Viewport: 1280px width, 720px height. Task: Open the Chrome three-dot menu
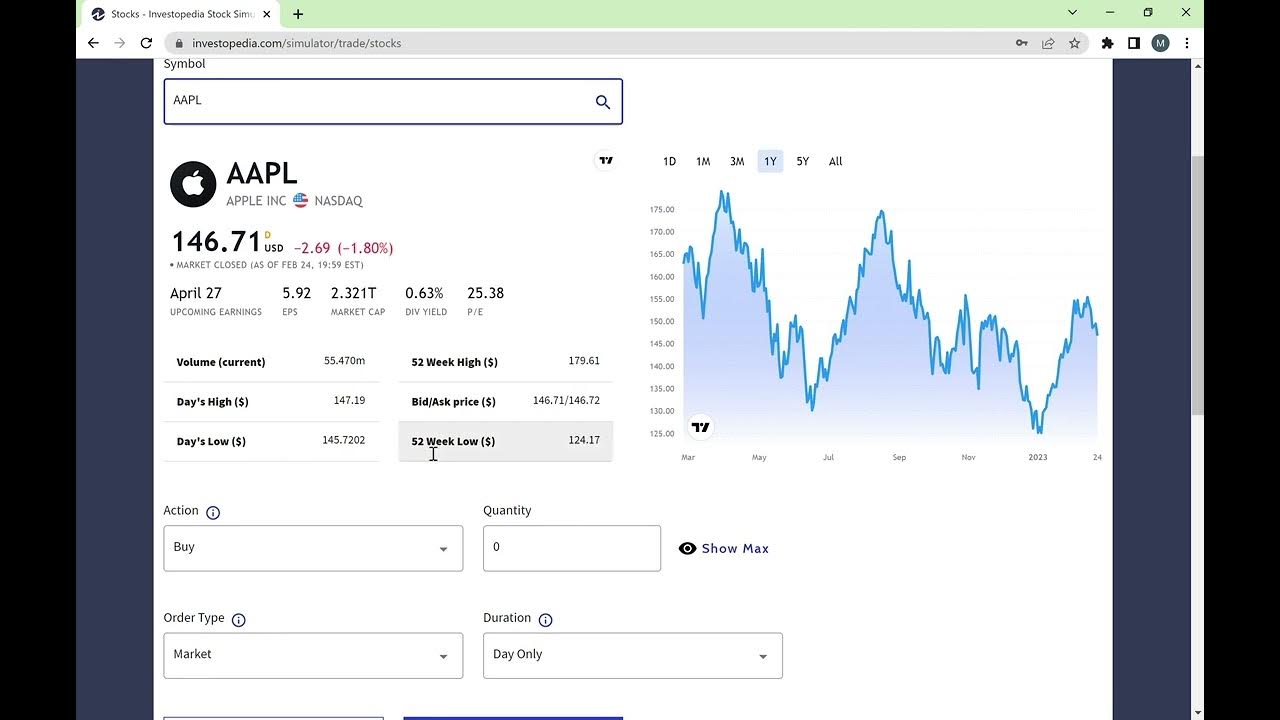coord(1187,43)
